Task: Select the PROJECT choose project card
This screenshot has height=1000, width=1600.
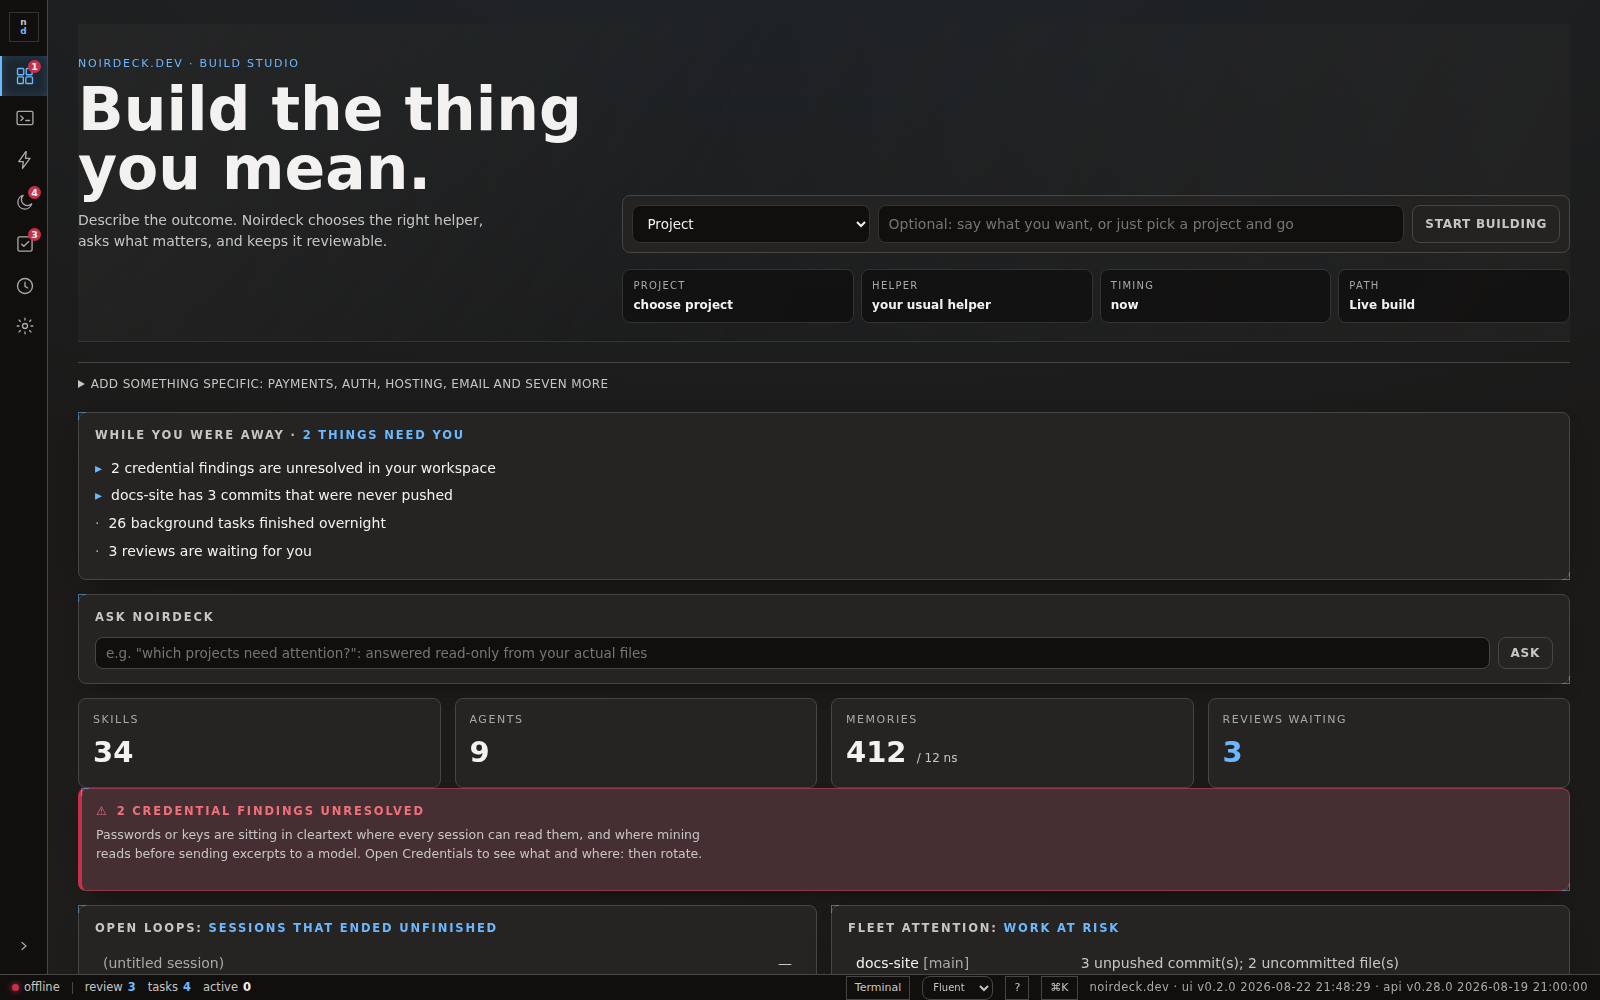Action: click(738, 296)
